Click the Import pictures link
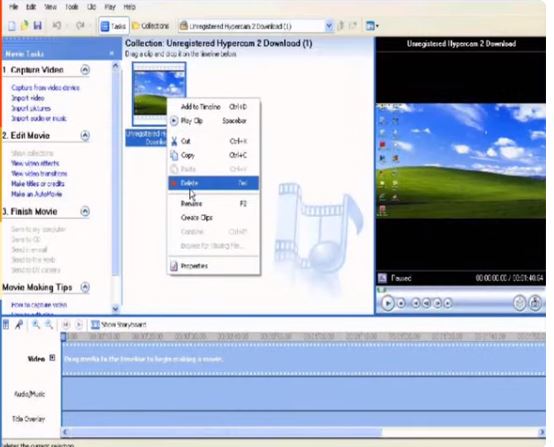Screen dimensions: 554x447 (x=31, y=108)
